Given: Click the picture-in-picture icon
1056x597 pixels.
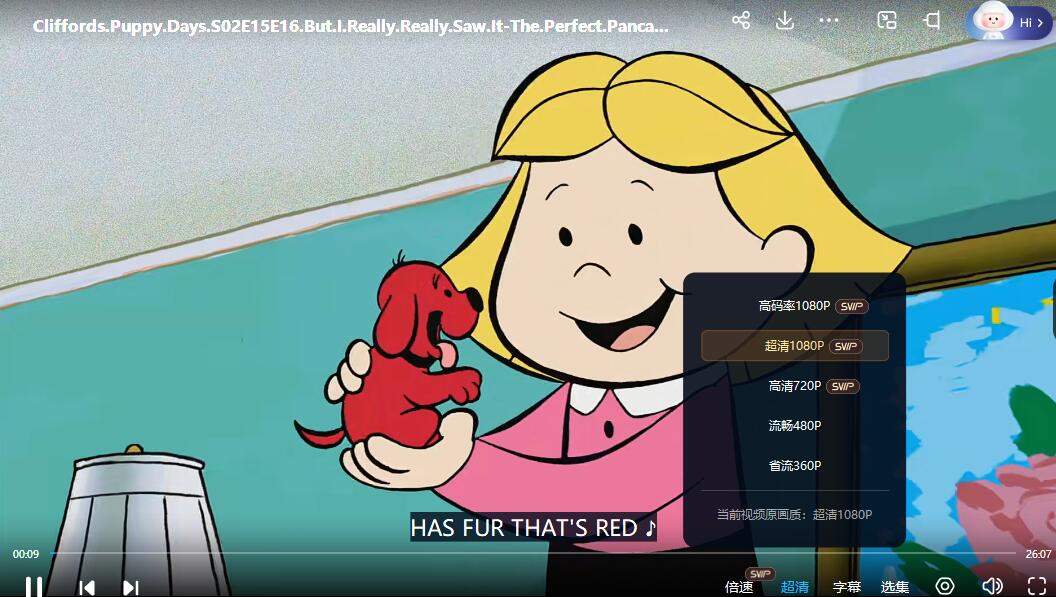Looking at the screenshot, I should point(887,20).
